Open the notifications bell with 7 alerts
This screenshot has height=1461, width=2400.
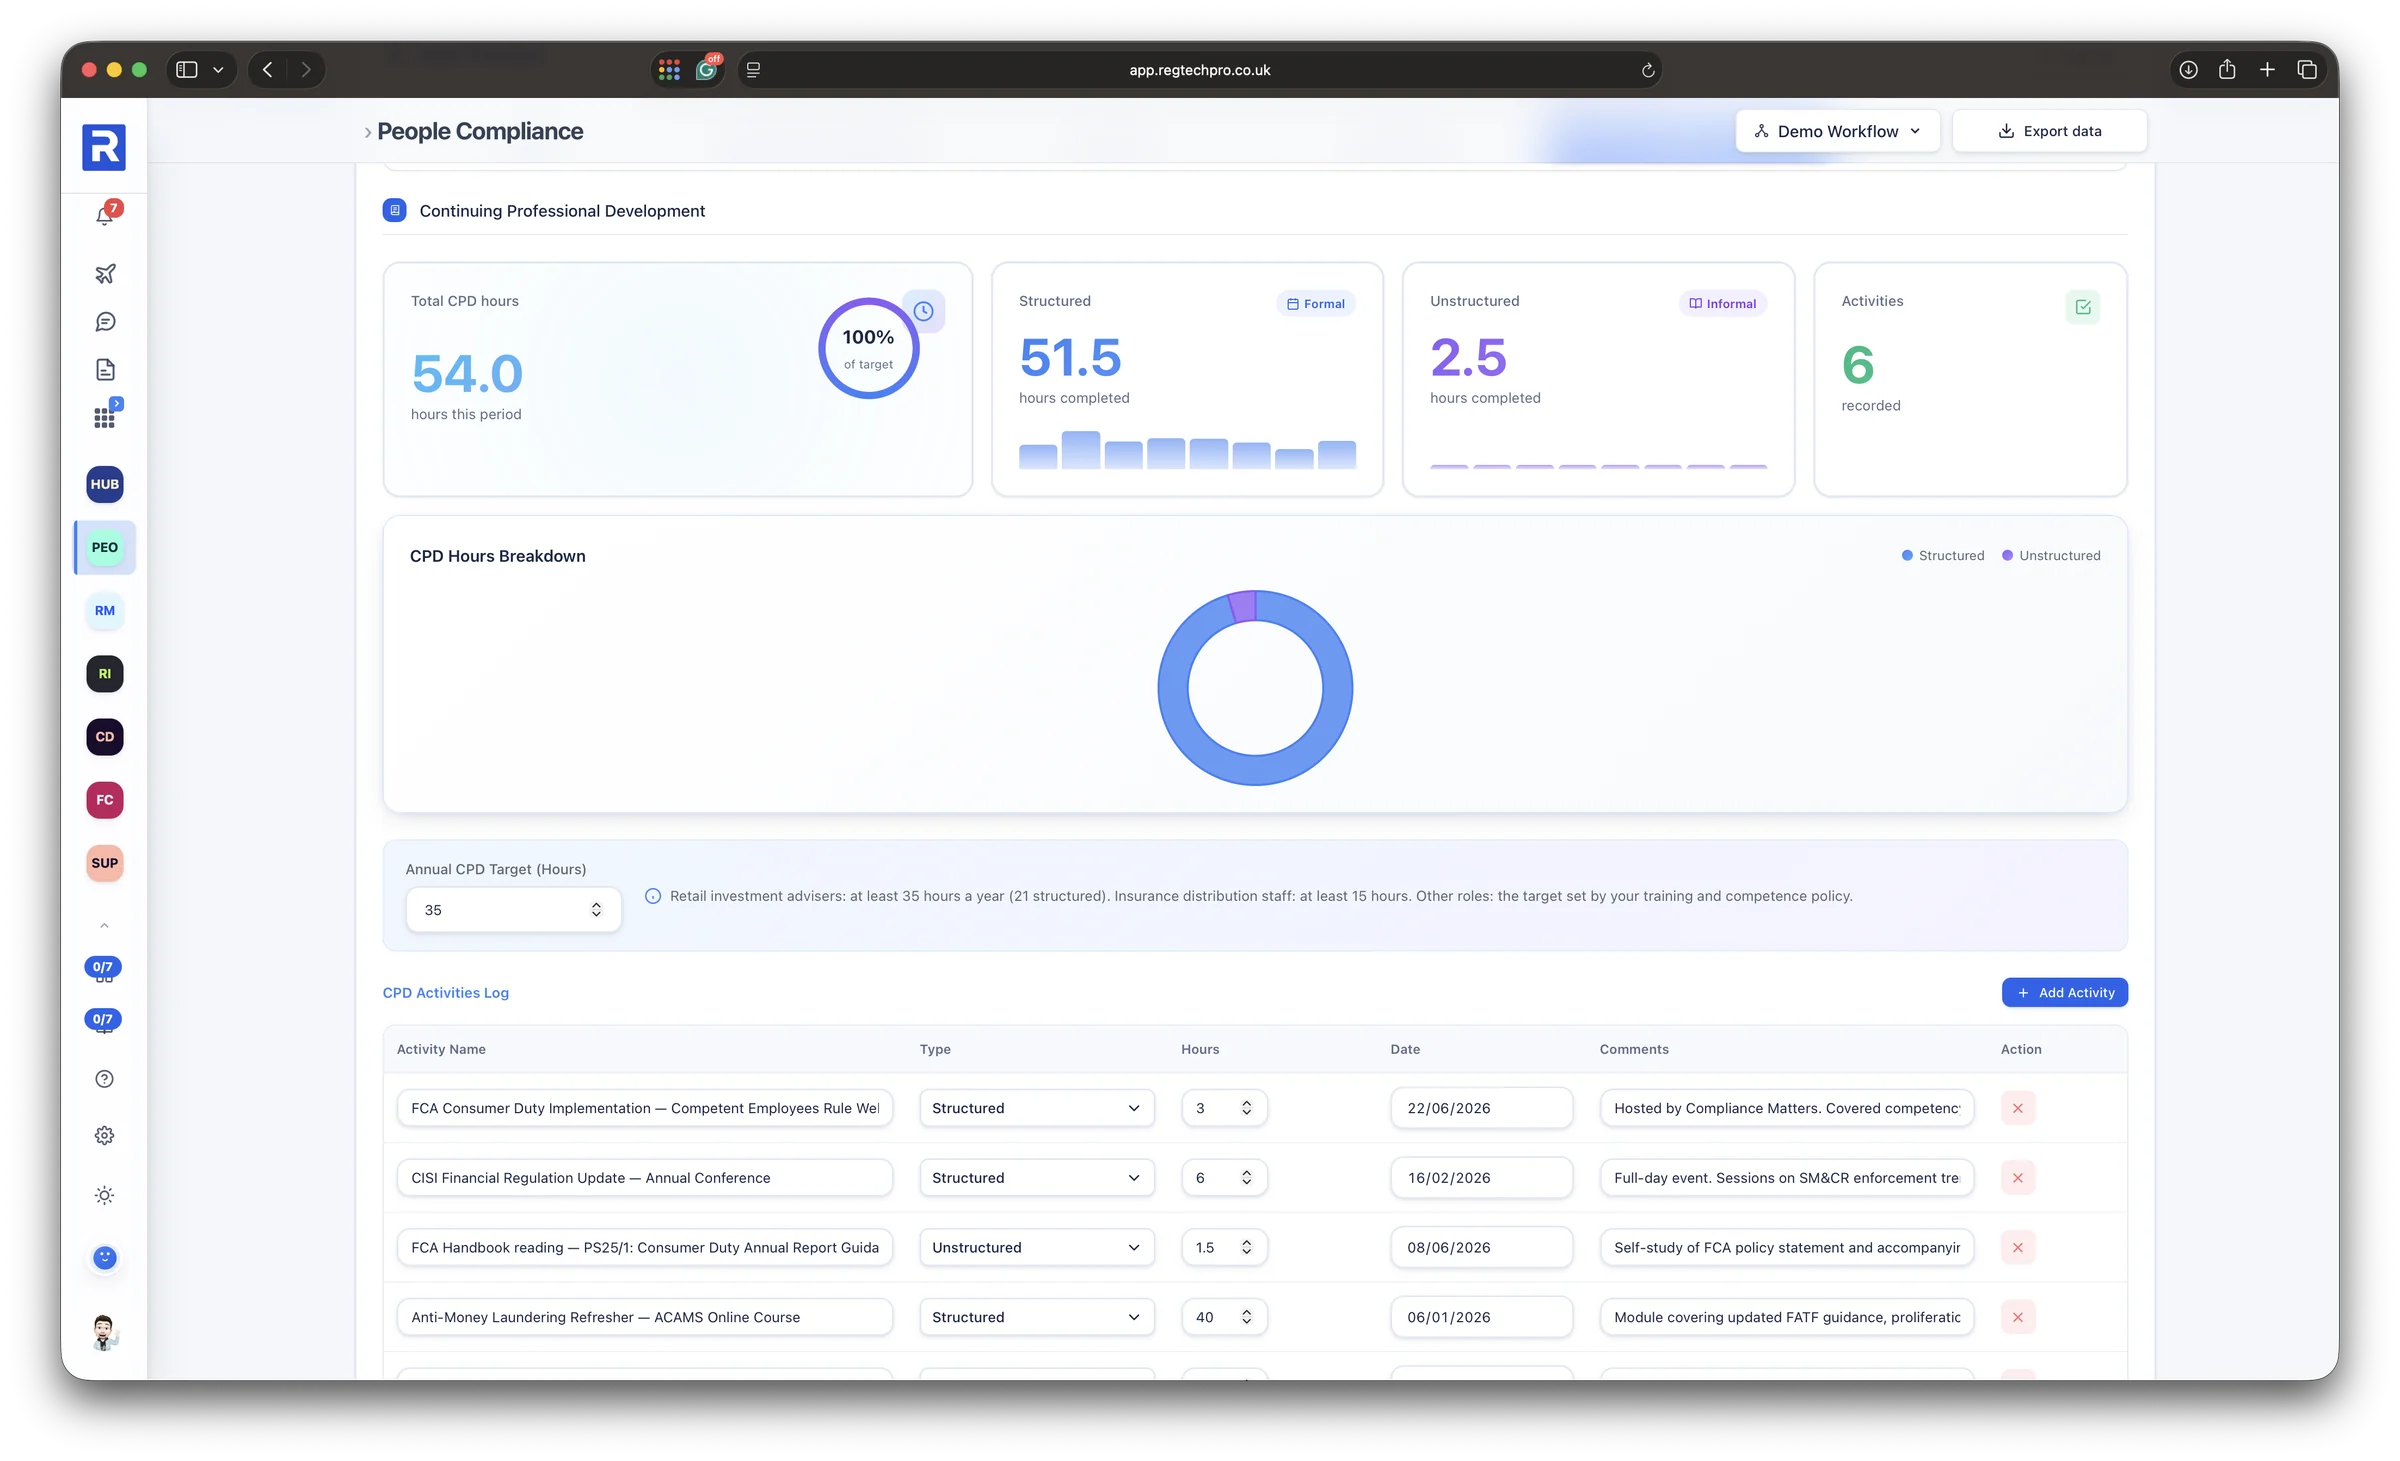[x=105, y=214]
